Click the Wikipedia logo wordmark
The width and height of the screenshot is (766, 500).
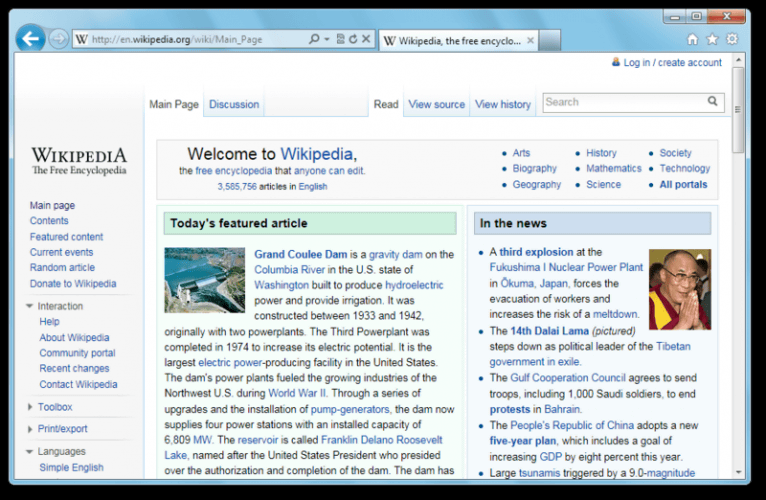tap(79, 161)
